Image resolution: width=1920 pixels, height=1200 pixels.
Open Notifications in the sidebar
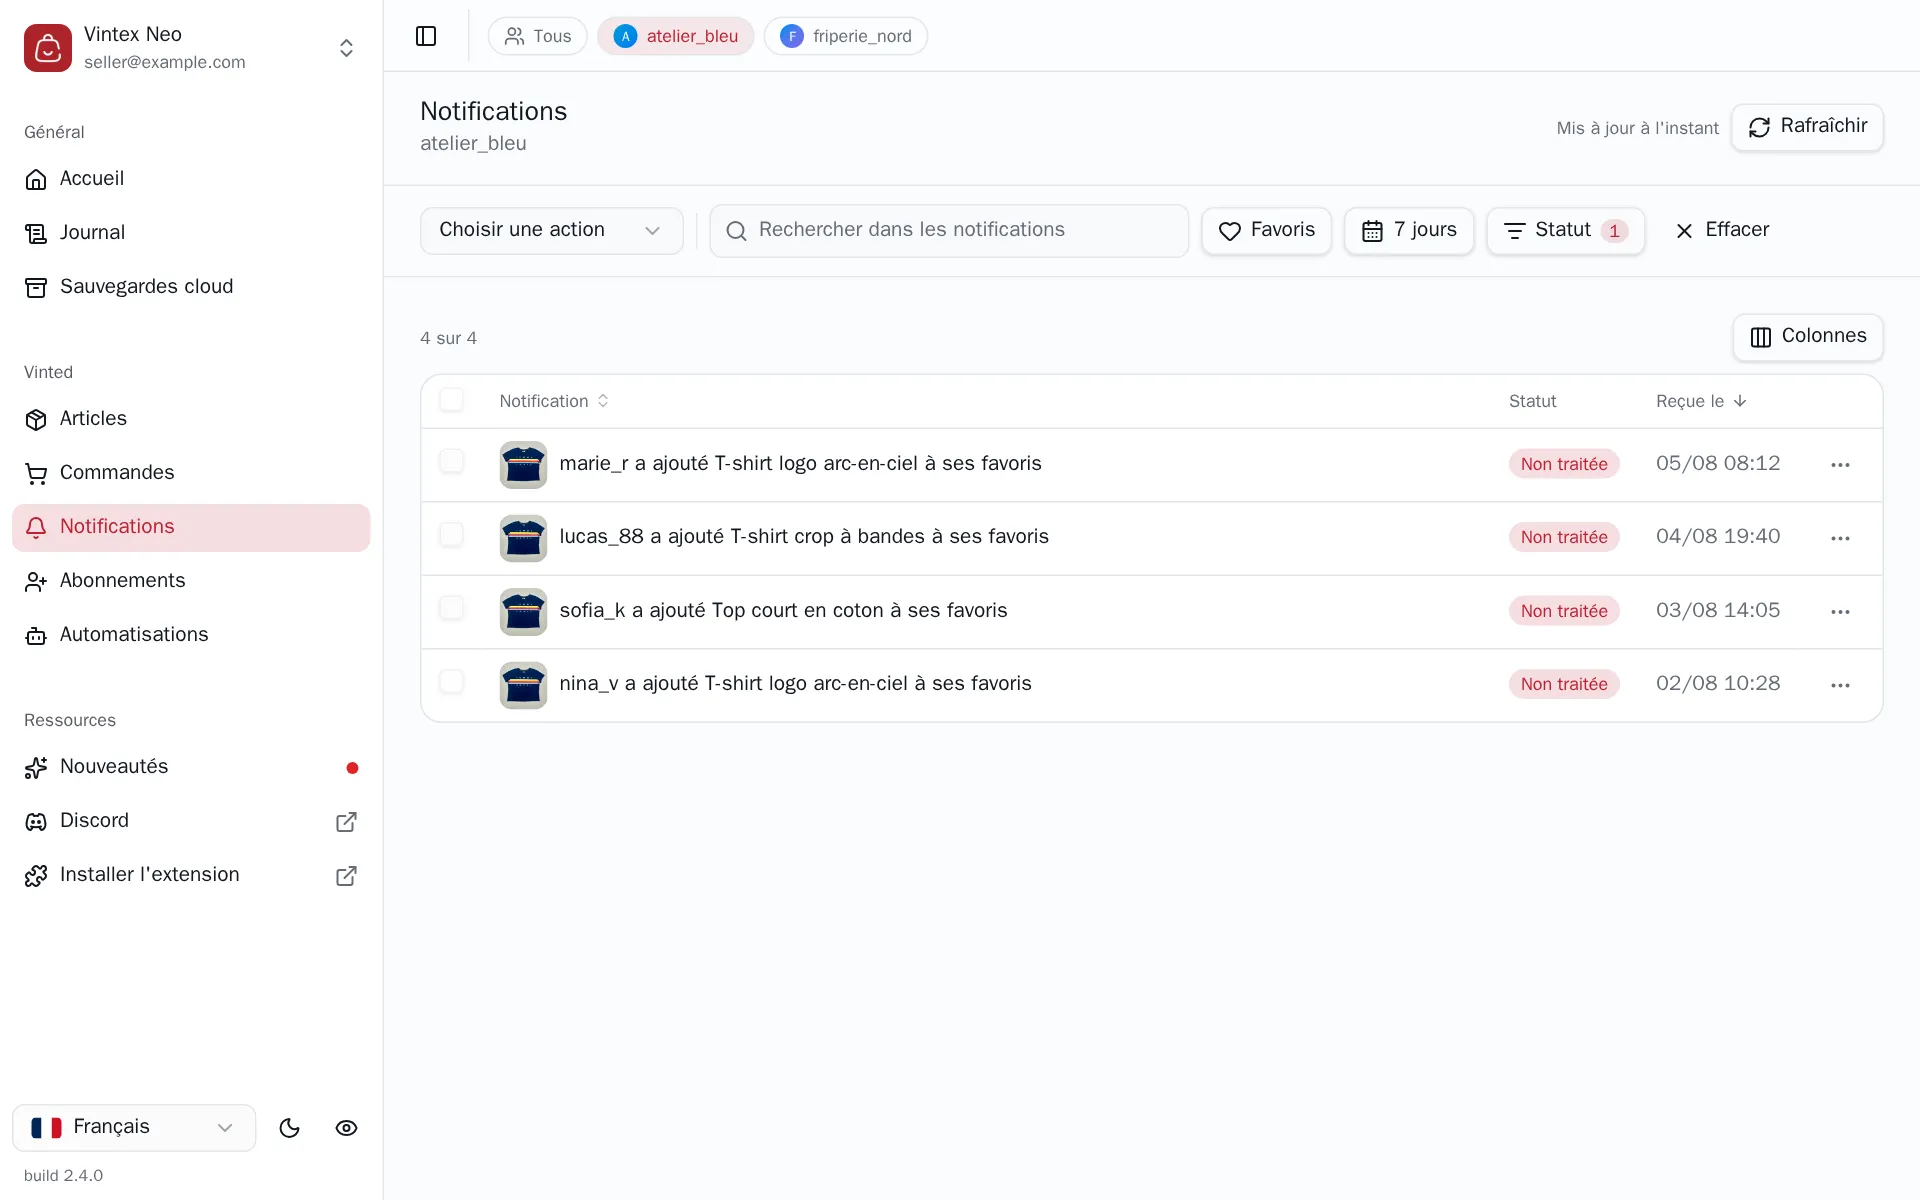191,527
